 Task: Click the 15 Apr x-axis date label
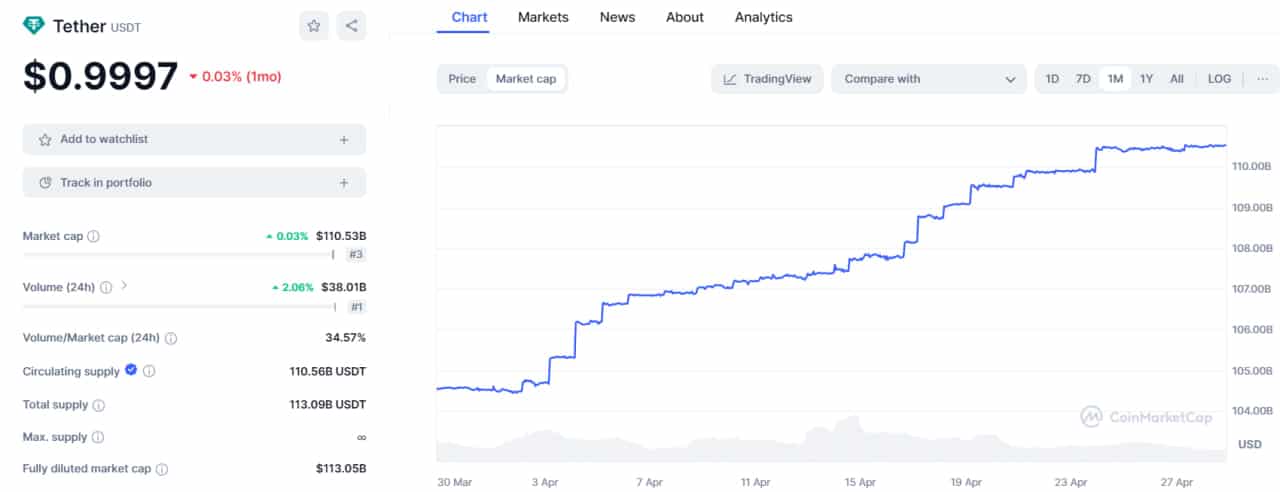point(860,482)
